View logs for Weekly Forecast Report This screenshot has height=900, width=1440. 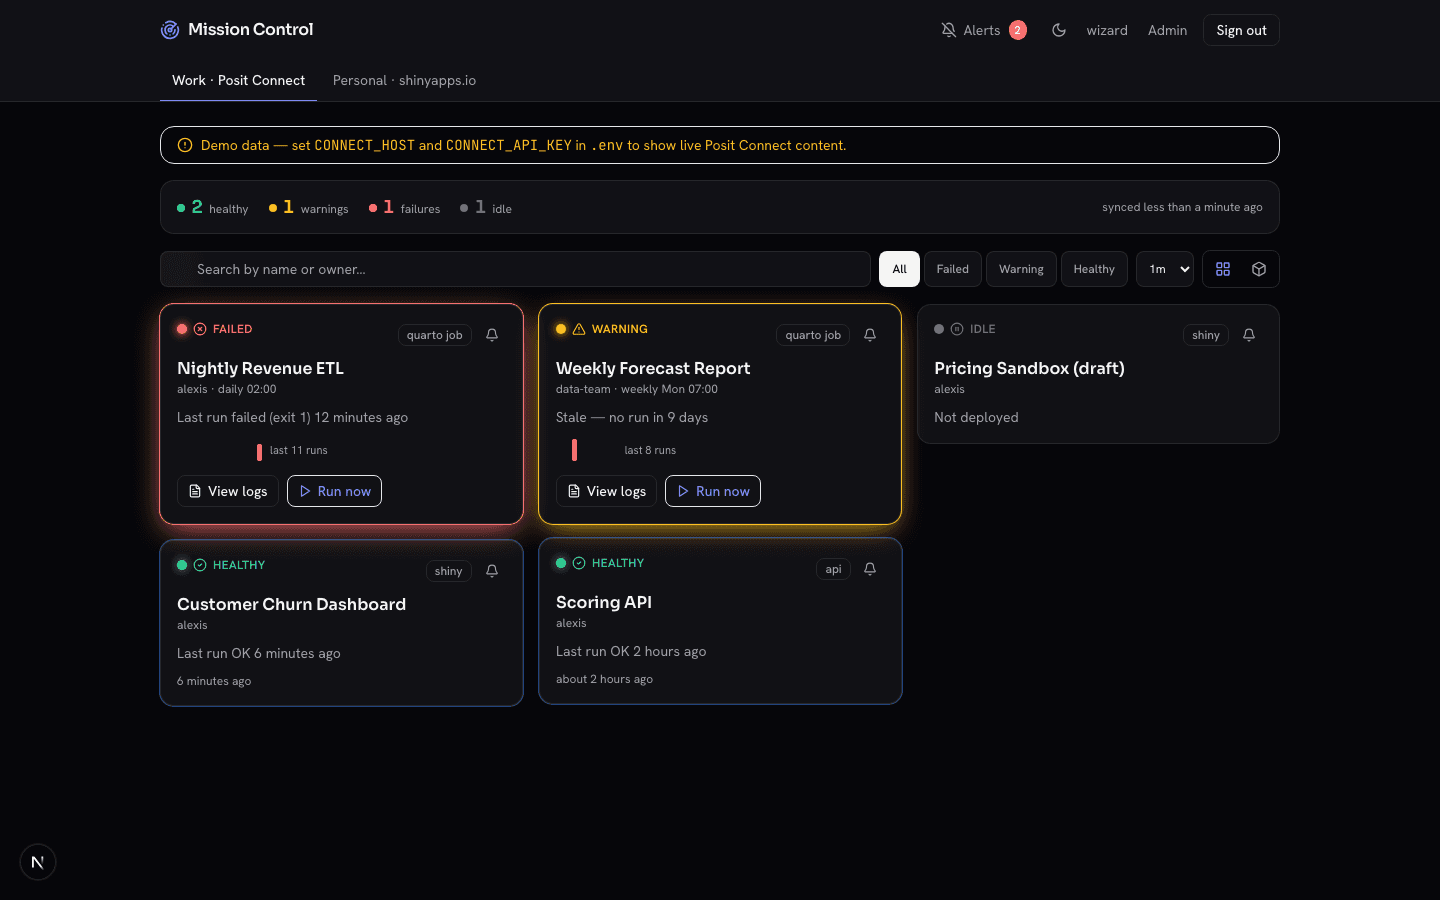coord(606,491)
